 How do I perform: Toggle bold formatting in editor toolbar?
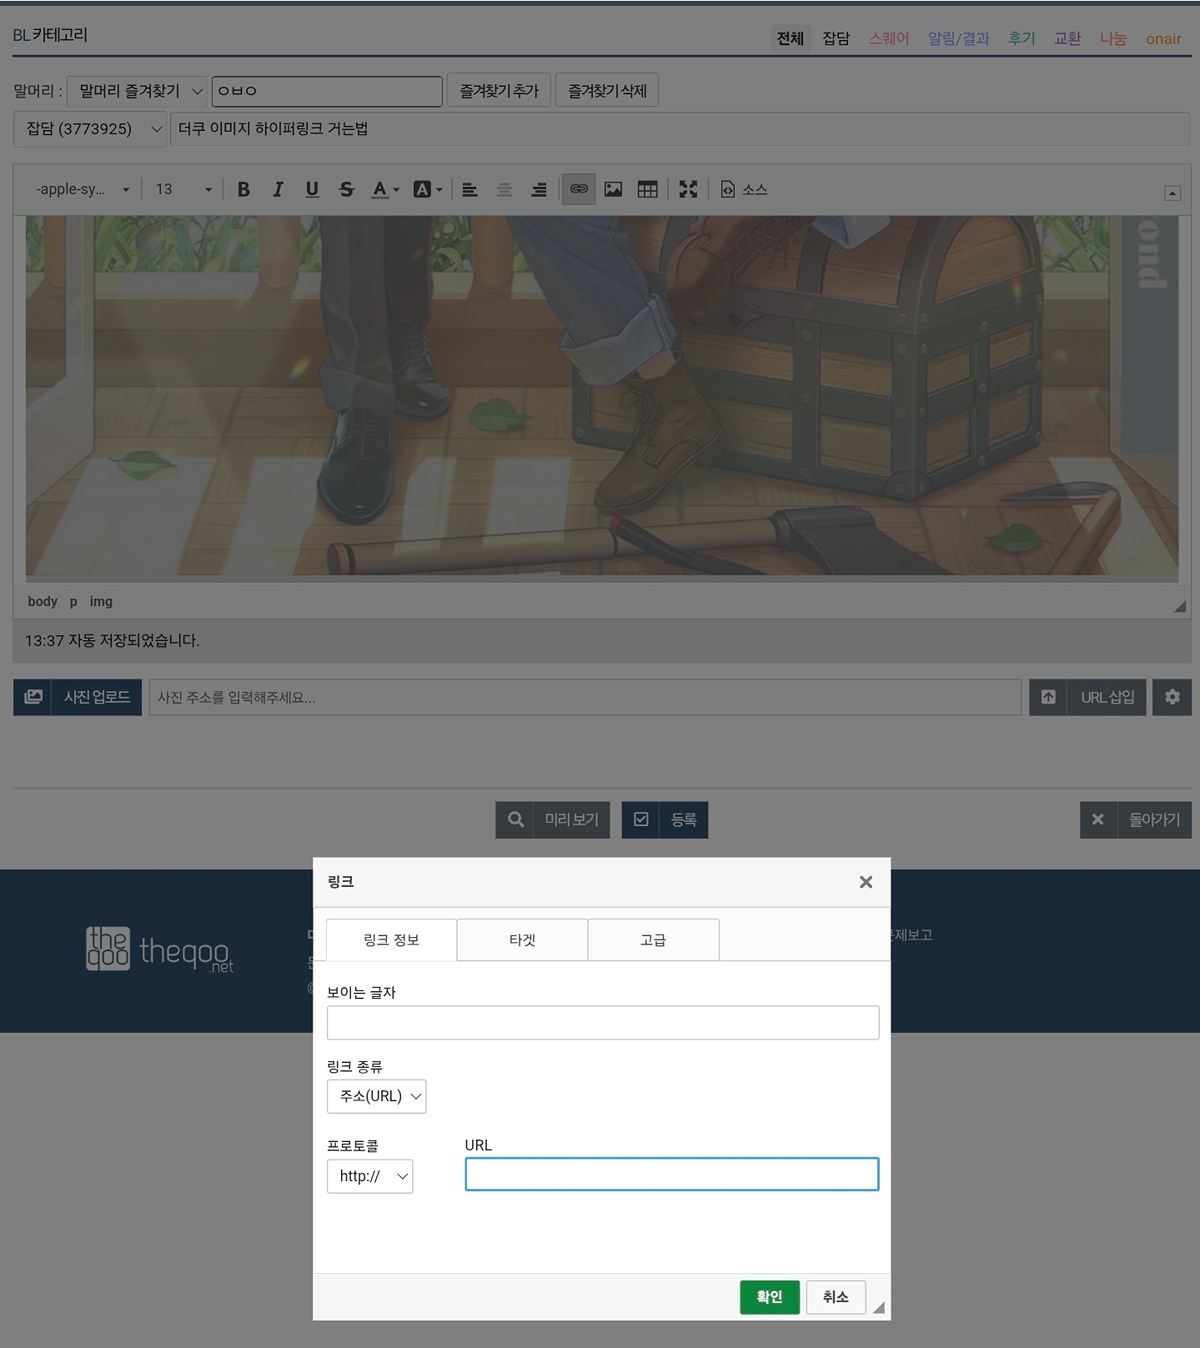243,189
